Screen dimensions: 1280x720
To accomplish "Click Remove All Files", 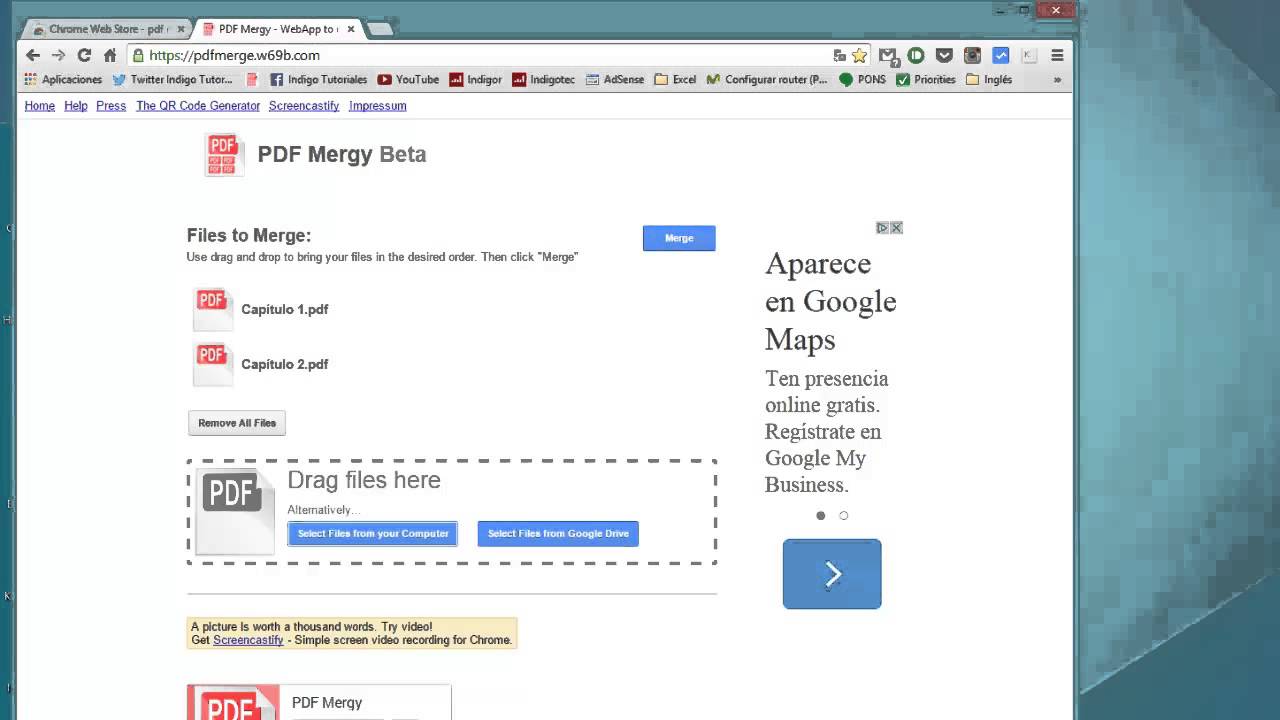I will coord(237,423).
